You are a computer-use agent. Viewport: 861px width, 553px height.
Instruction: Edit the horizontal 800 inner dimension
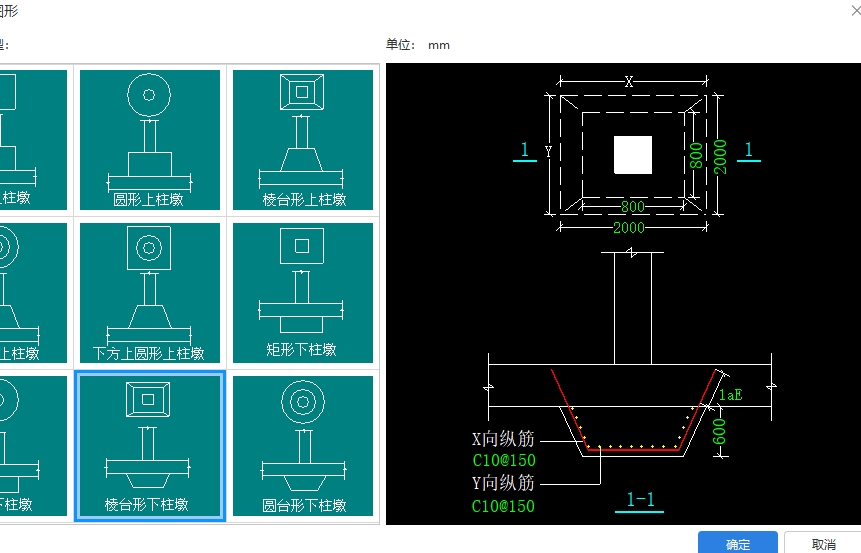633,206
